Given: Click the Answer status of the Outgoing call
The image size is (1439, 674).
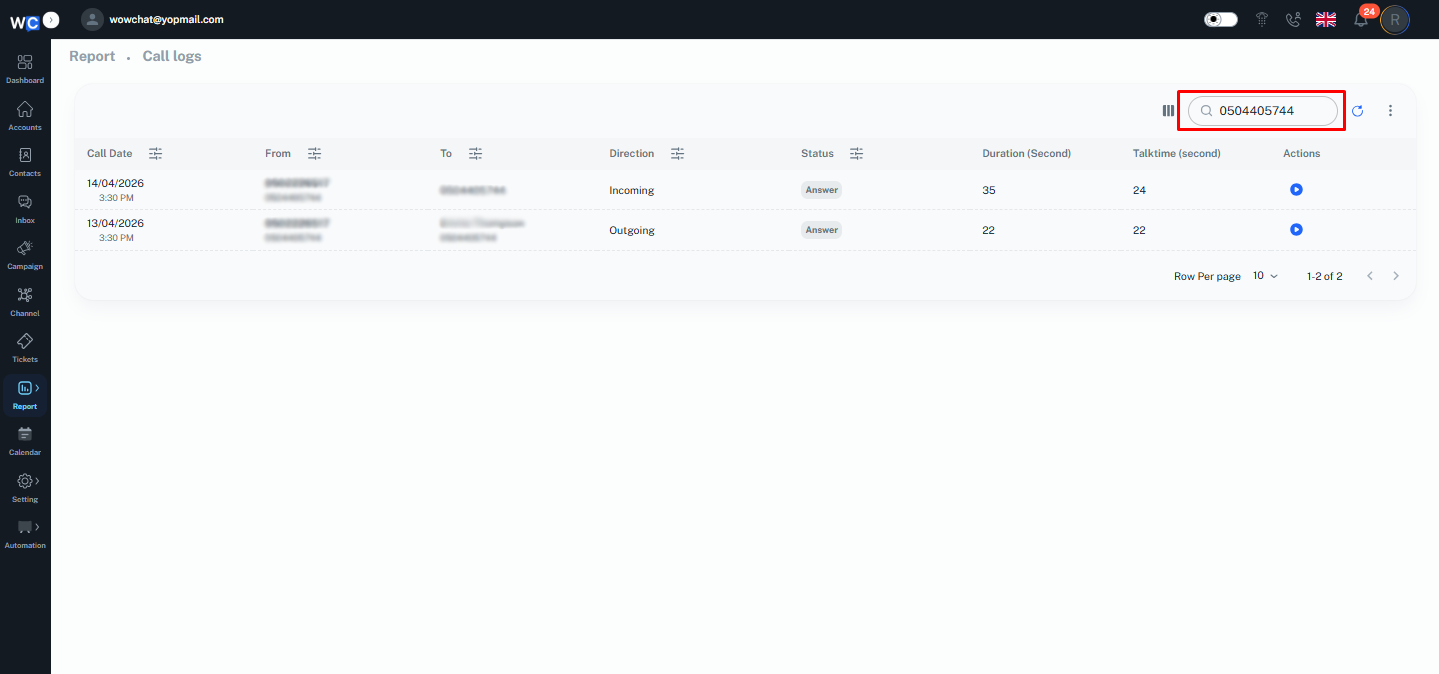Looking at the screenshot, I should [821, 230].
